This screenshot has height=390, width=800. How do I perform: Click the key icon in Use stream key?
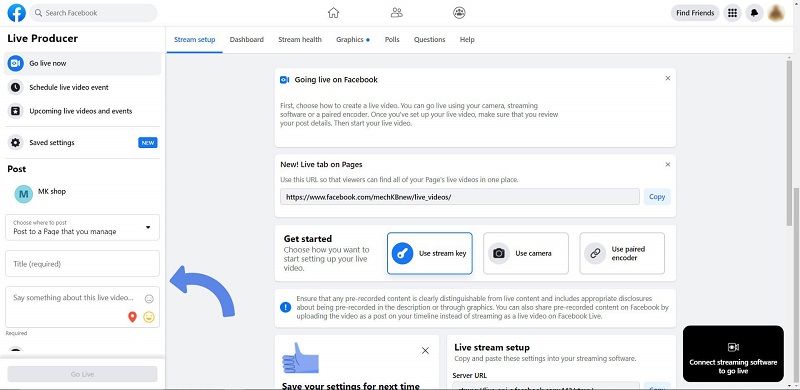pyautogui.click(x=402, y=253)
